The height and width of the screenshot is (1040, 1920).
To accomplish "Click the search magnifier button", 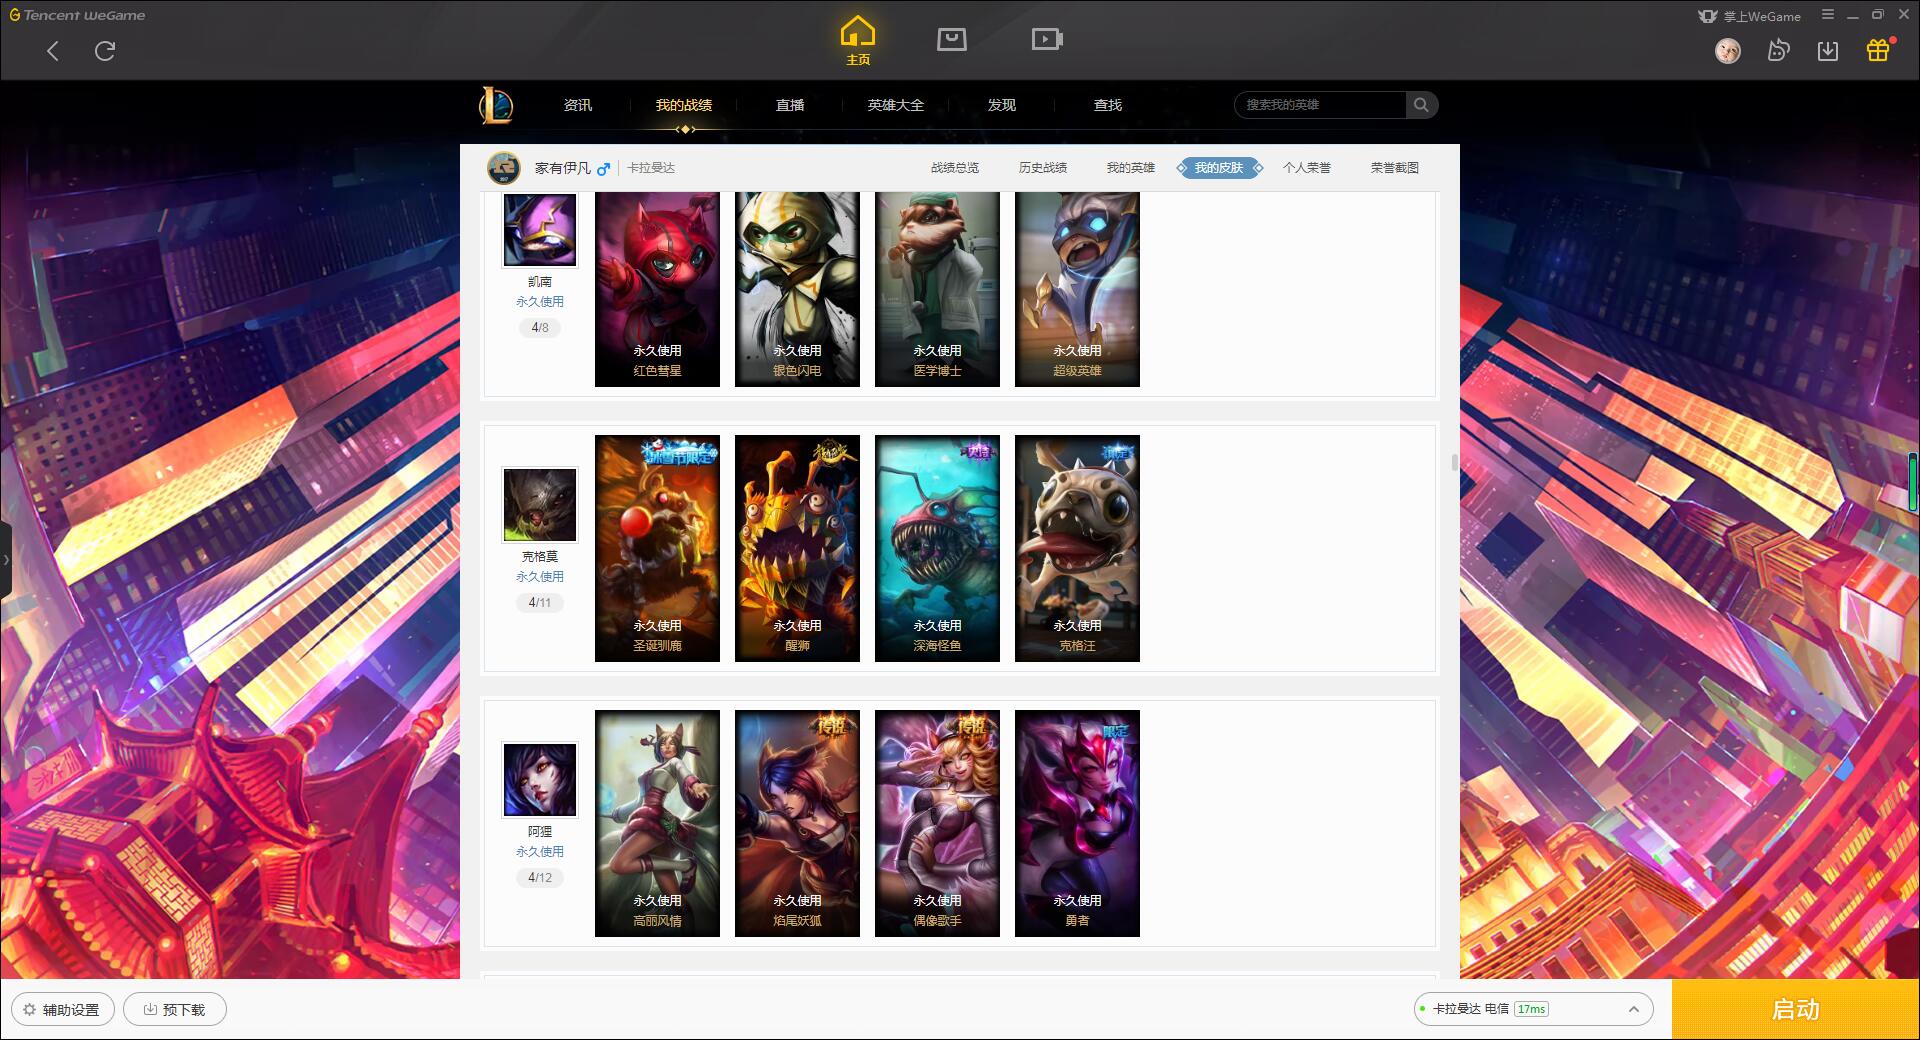I will tap(1421, 105).
